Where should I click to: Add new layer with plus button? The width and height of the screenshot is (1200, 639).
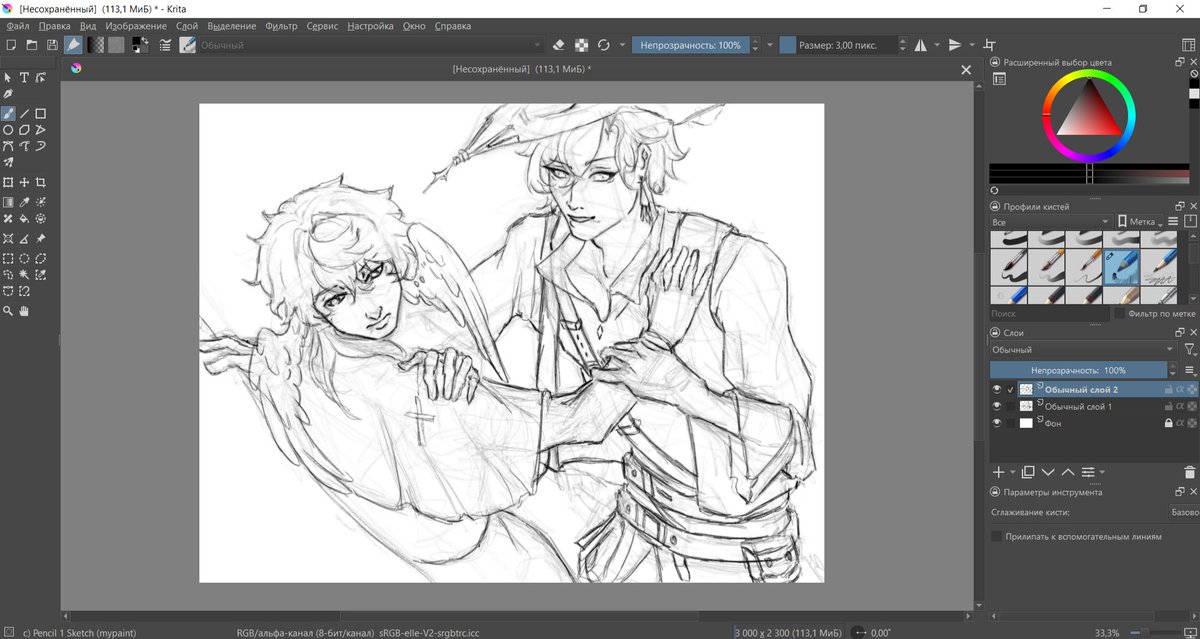998,472
